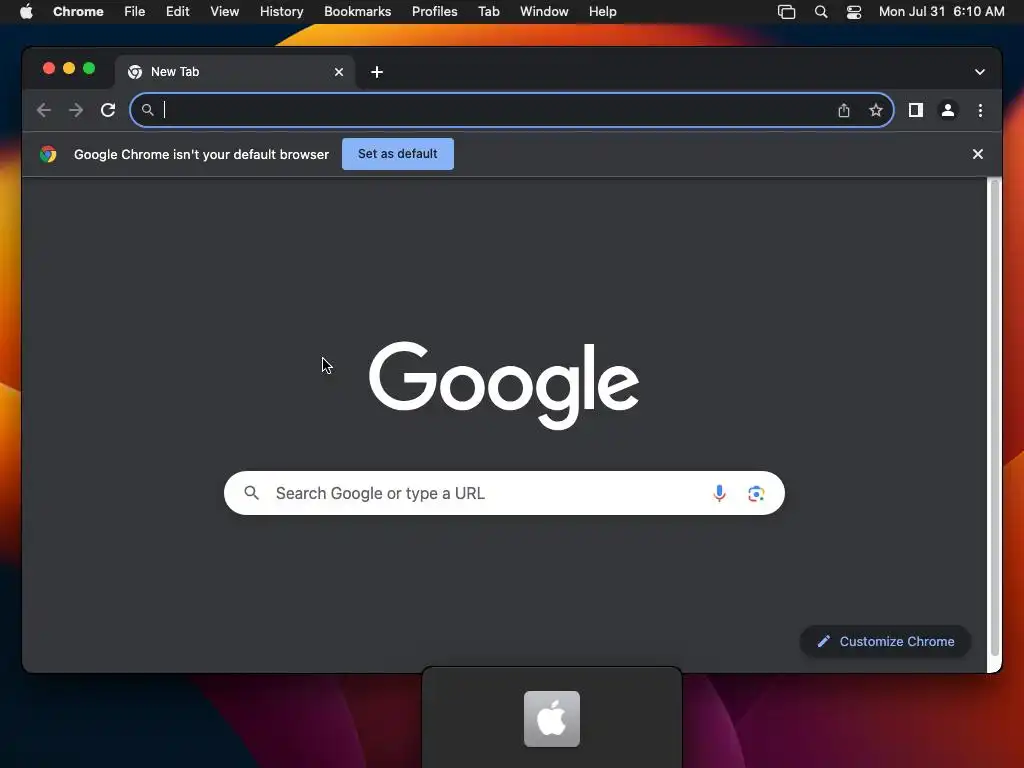
Task: Click the screen mirroring menu bar icon
Action: click(x=786, y=12)
